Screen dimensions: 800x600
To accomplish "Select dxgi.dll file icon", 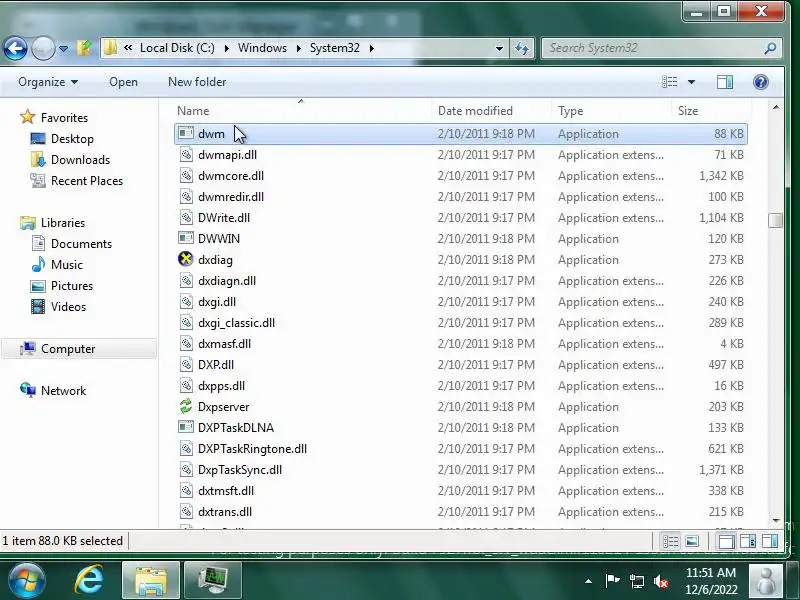I will pos(186,302).
